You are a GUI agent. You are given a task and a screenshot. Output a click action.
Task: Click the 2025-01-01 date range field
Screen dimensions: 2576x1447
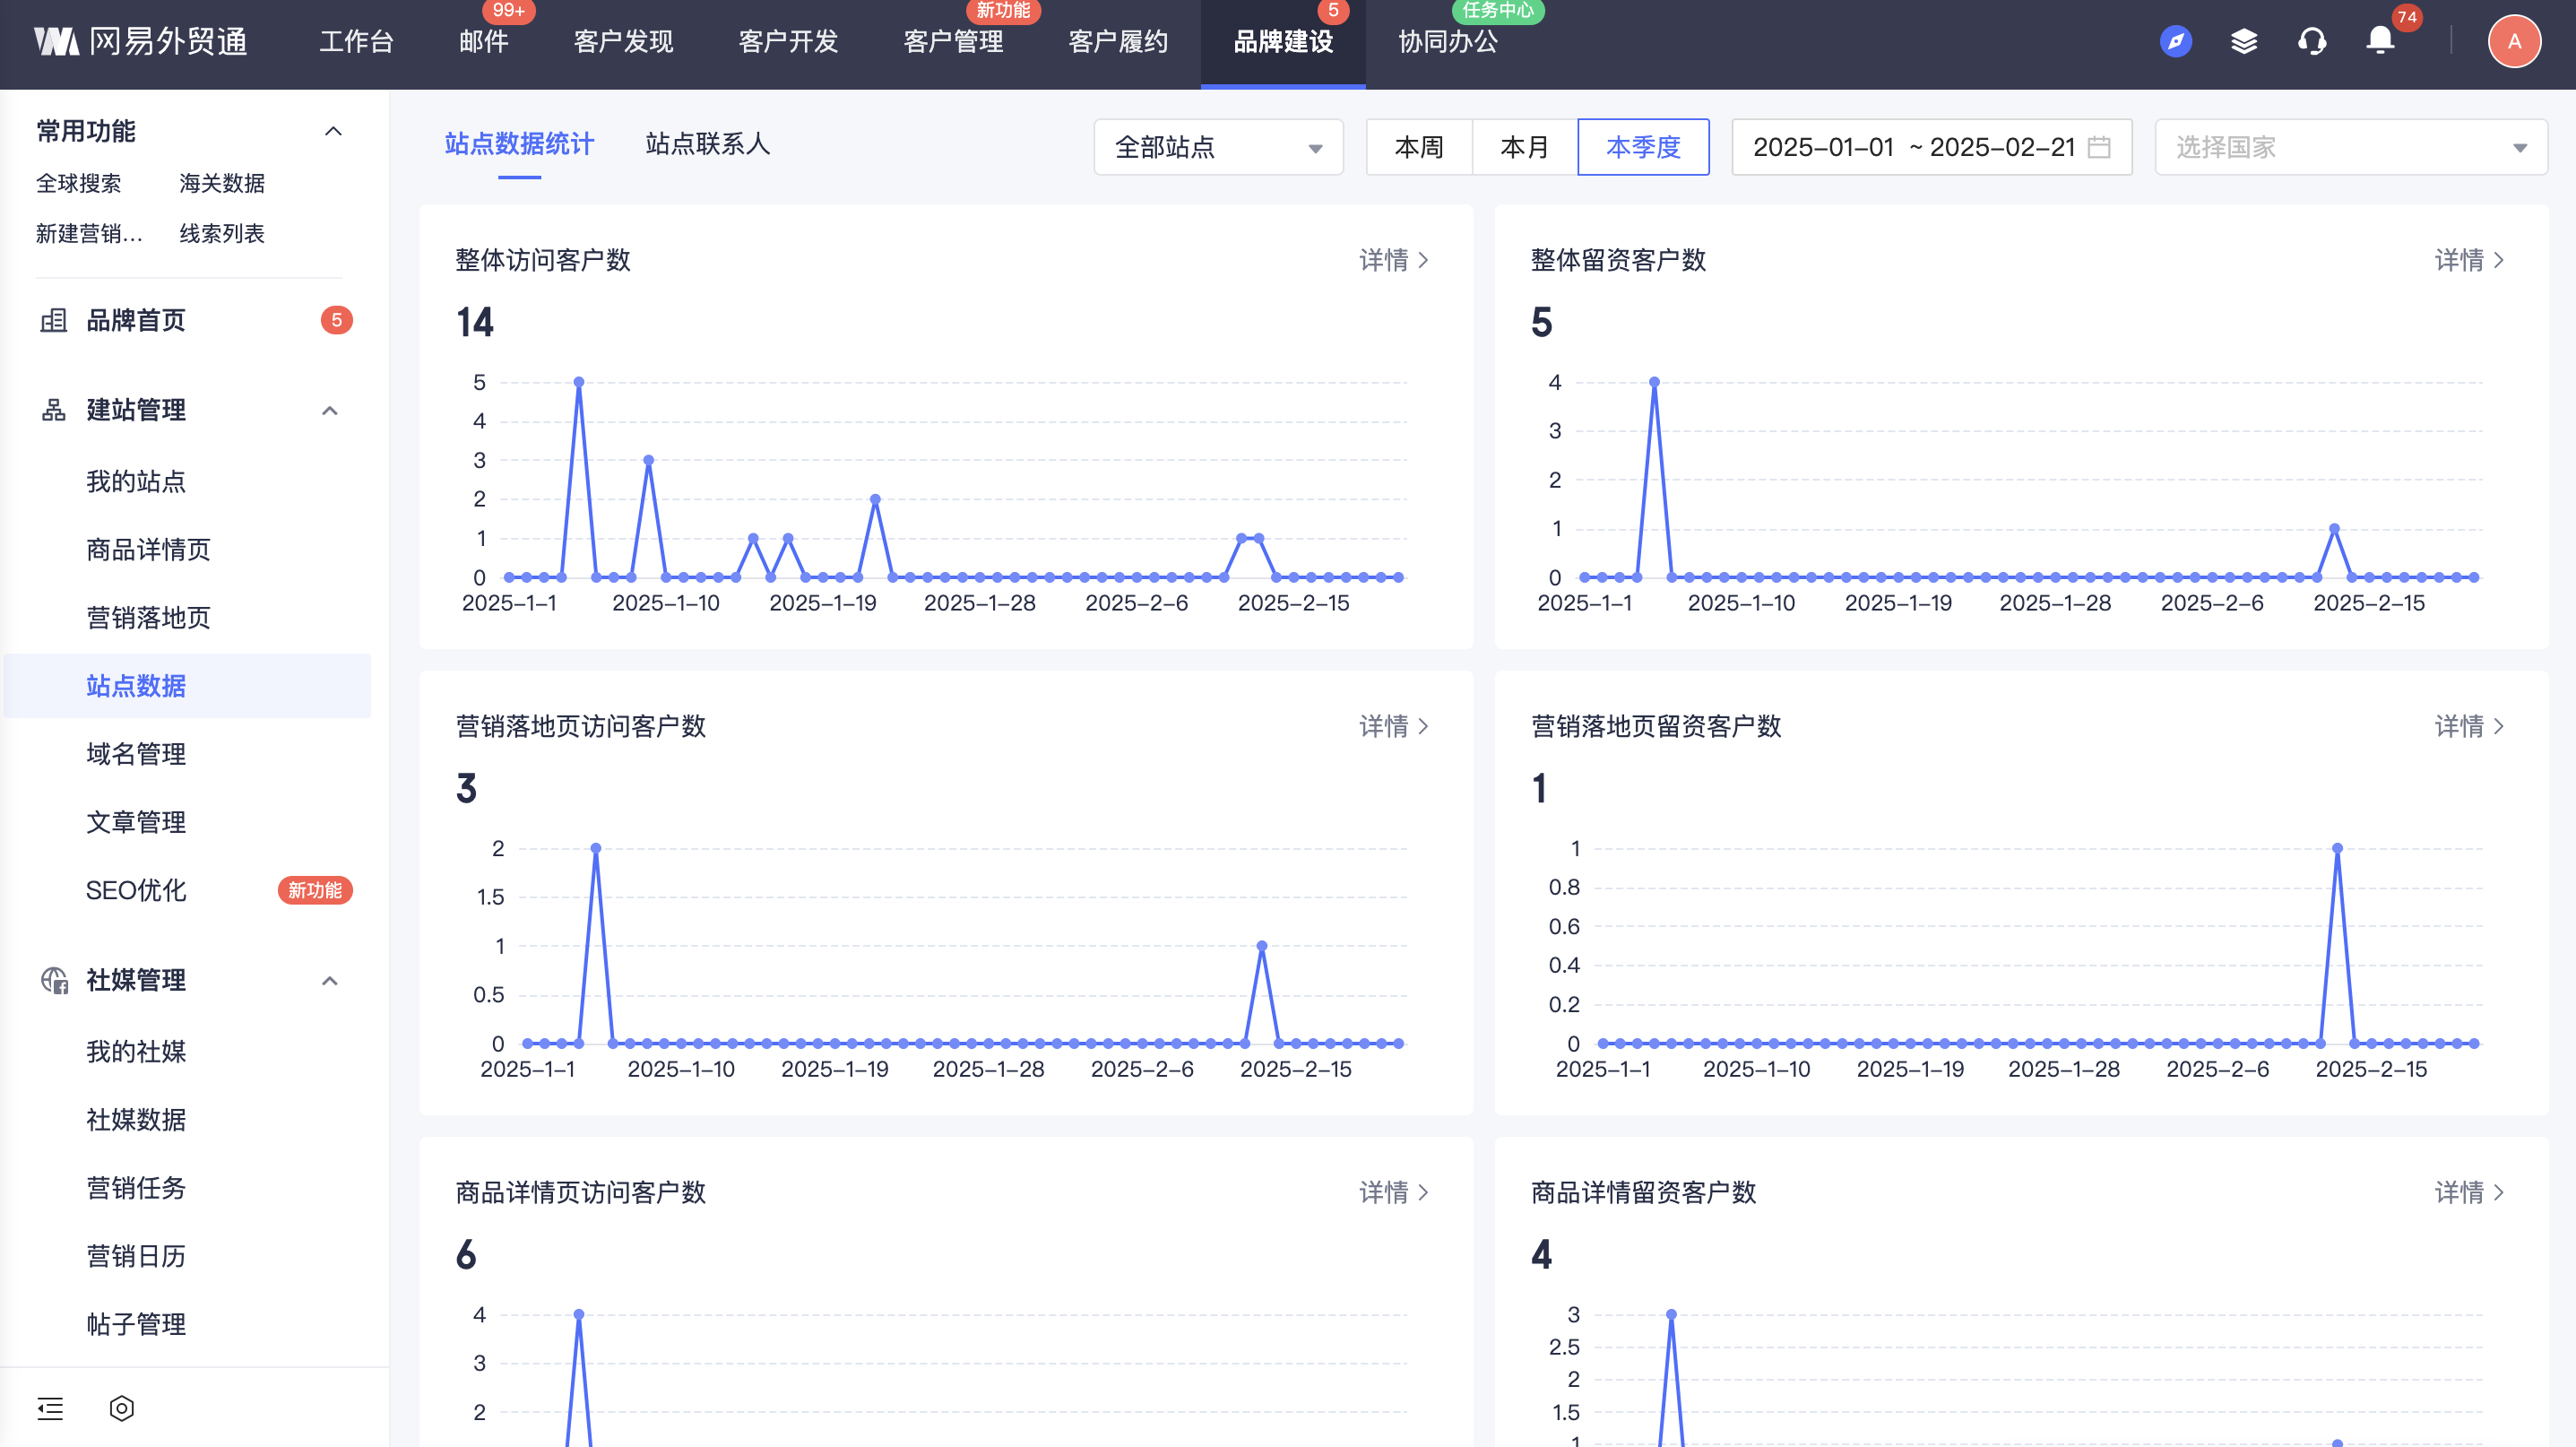coord(1822,147)
